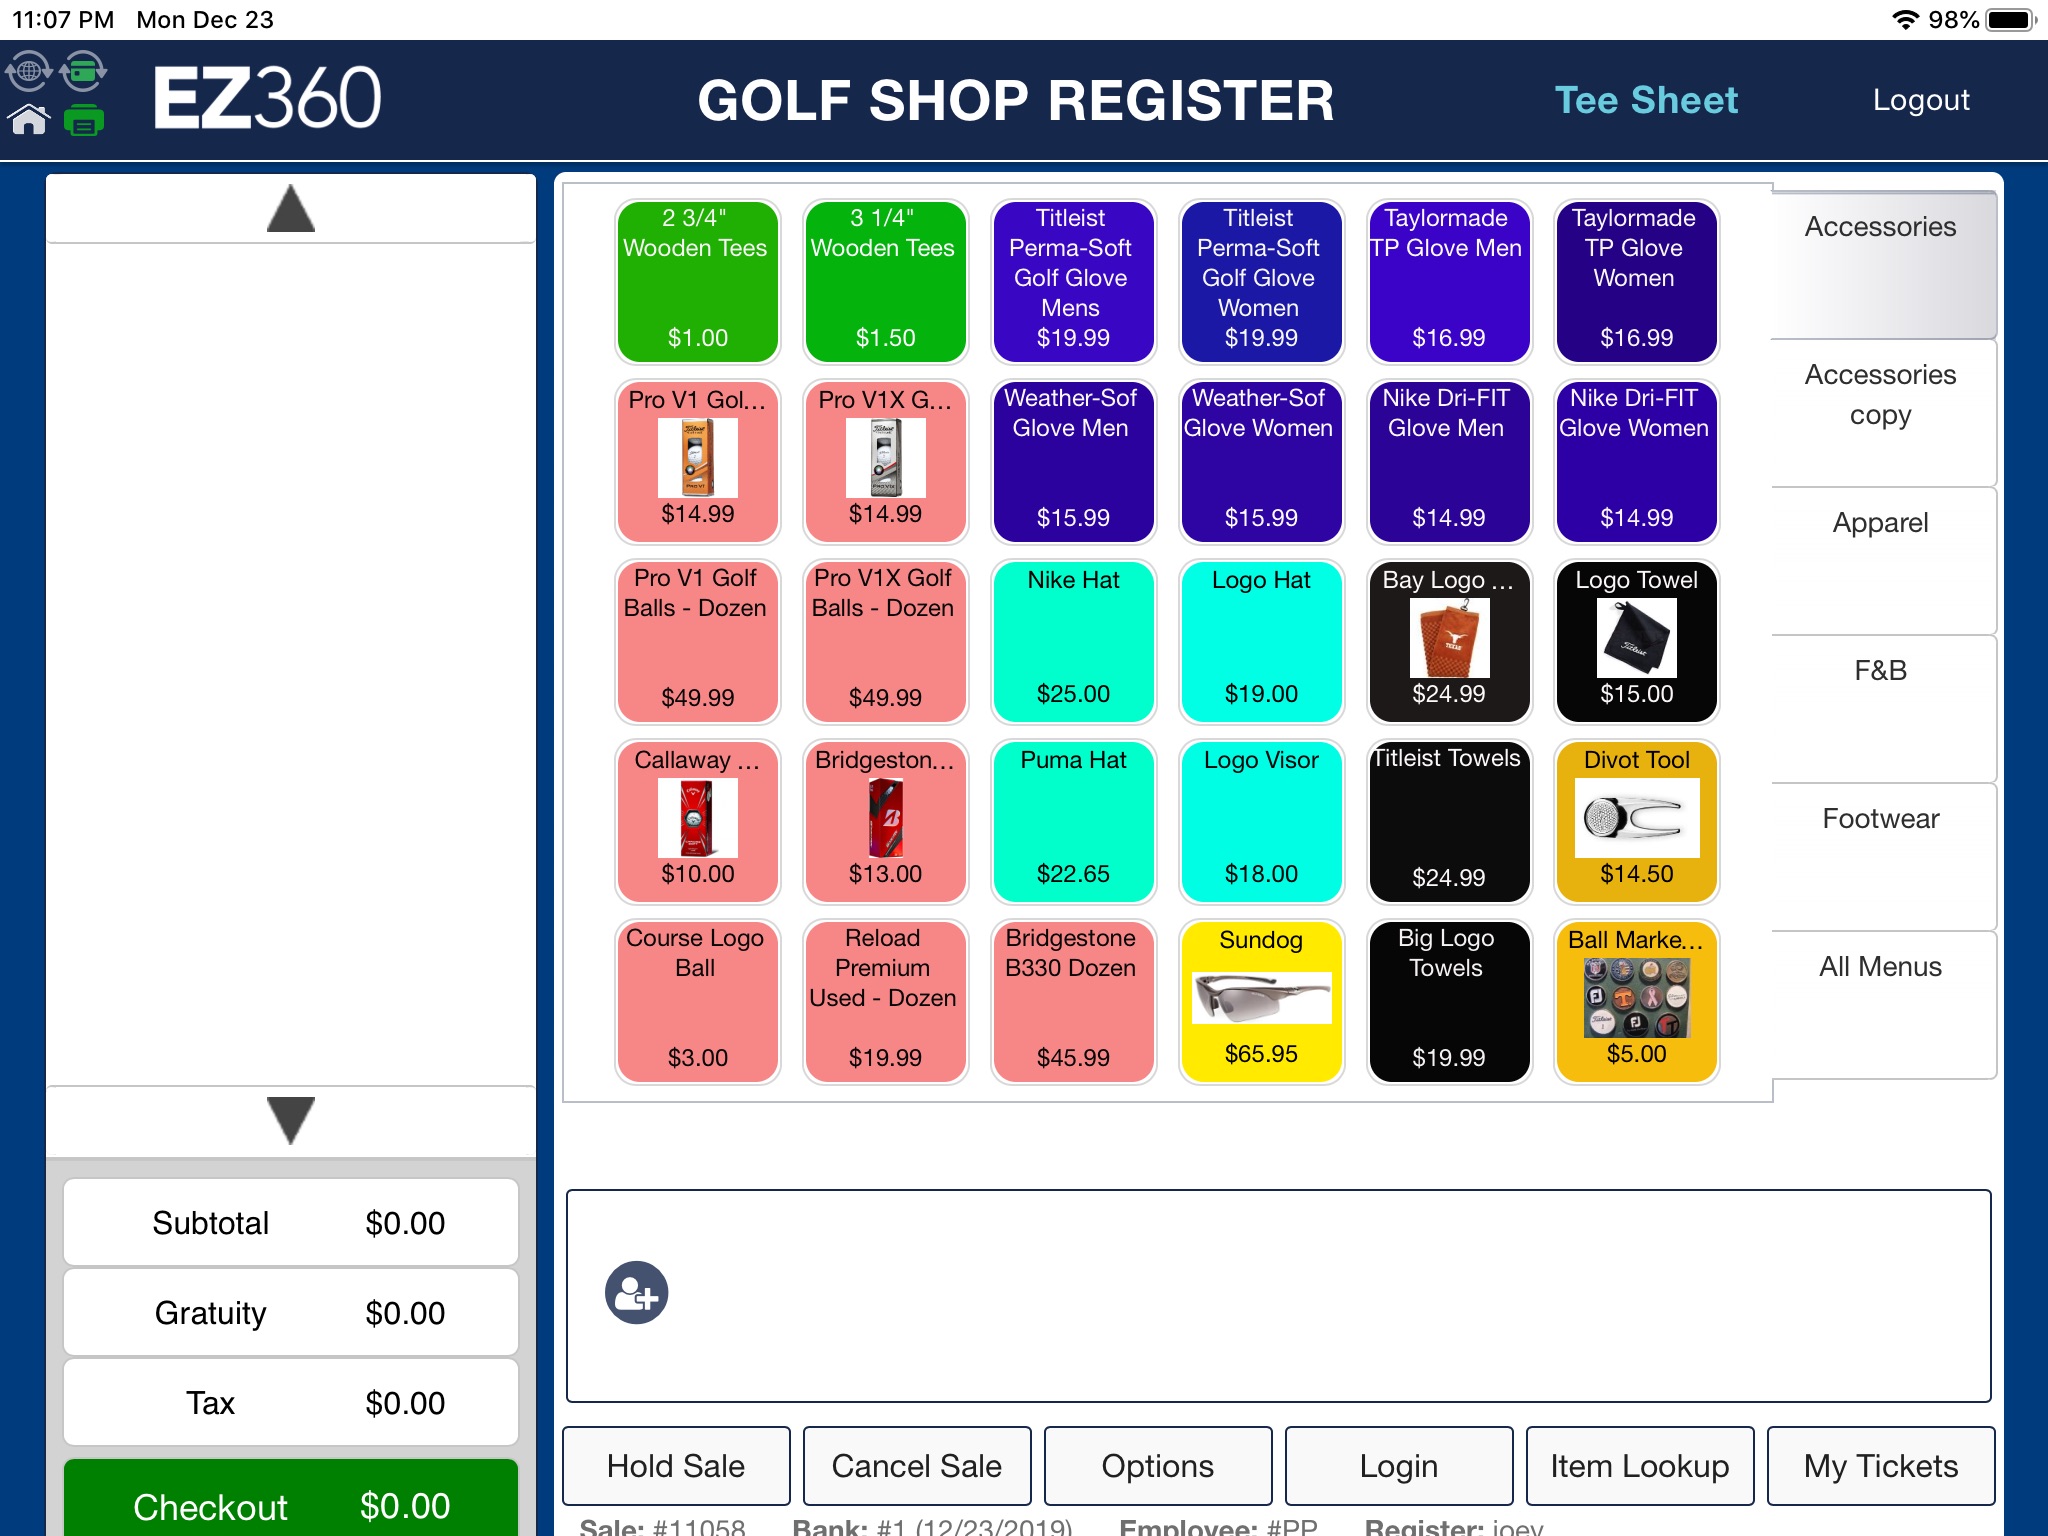The height and width of the screenshot is (1536, 2048).
Task: Tap the Subtotal row
Action: (x=291, y=1222)
